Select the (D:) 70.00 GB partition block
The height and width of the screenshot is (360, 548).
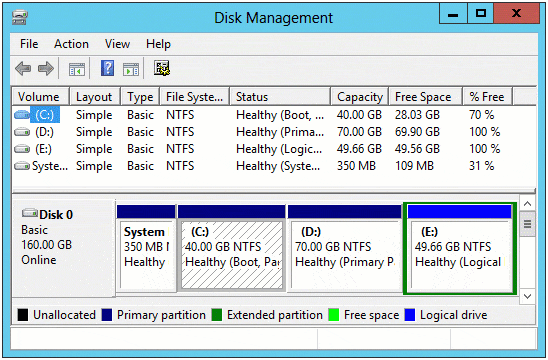(x=345, y=249)
